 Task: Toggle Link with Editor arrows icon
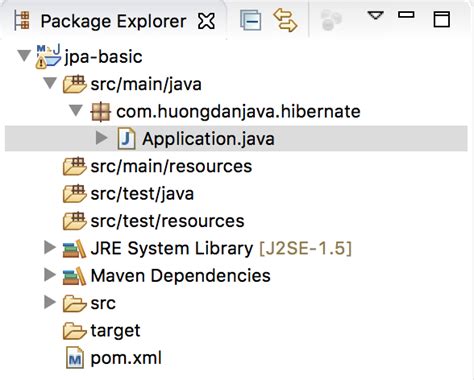285,20
